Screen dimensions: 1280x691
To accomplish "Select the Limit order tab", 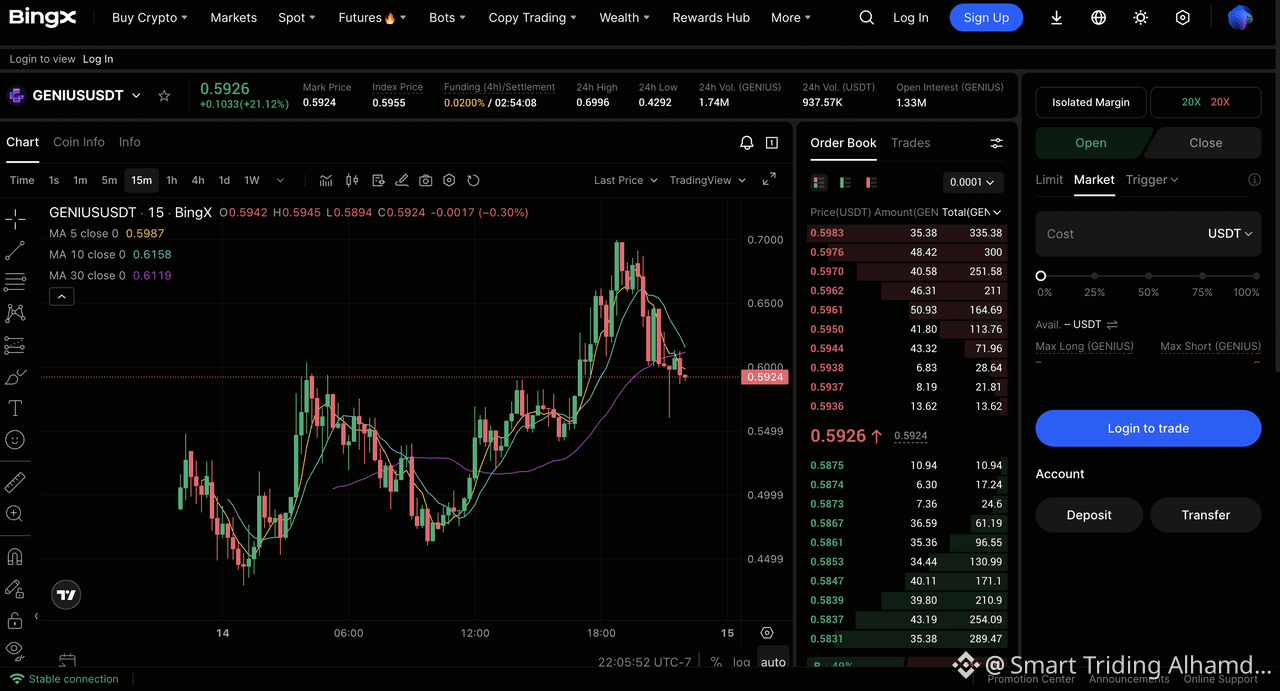I will click(x=1049, y=180).
